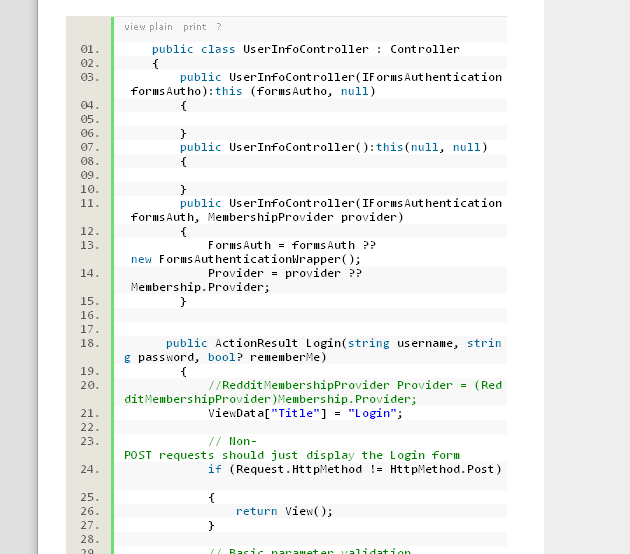Viewport: 630px width, 554px height.
Task: Click 'POST requests should just display' comment
Action: tap(239, 456)
